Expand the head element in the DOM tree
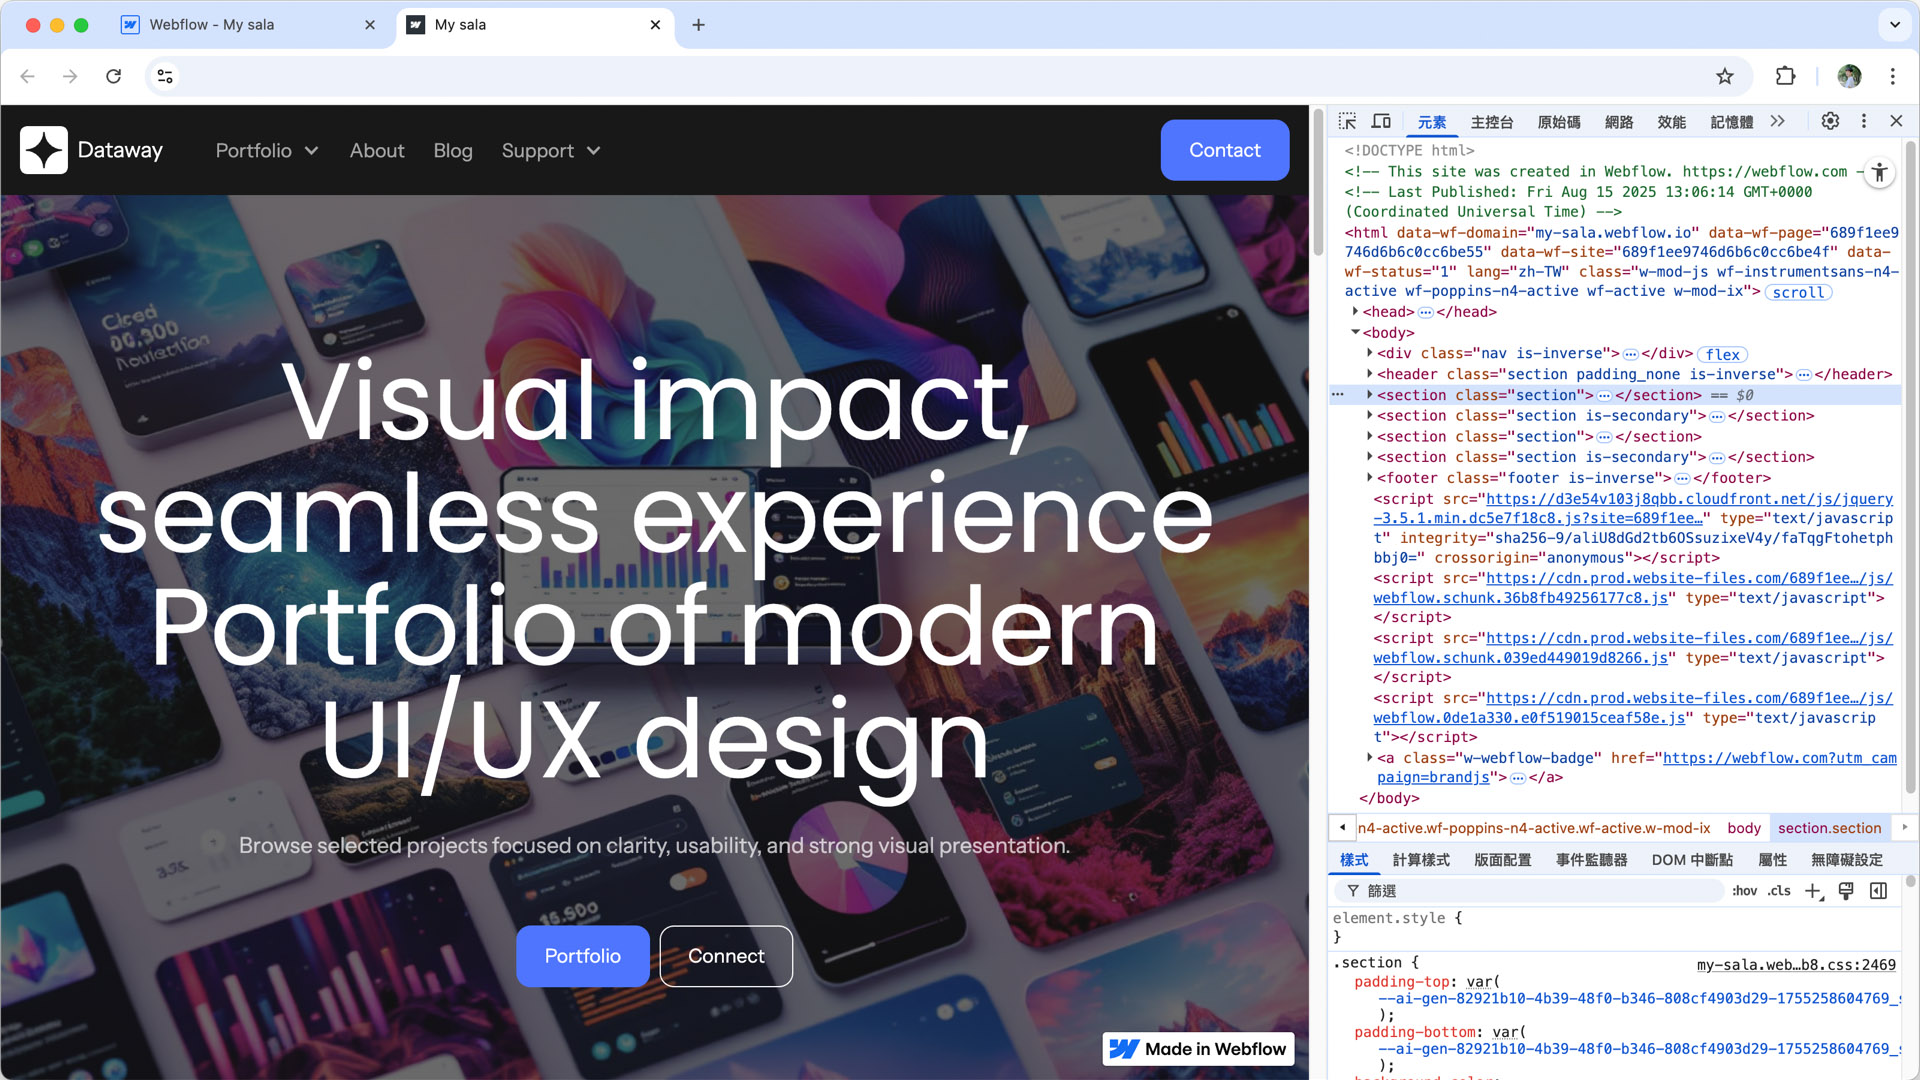This screenshot has height=1080, width=1920. click(x=1356, y=312)
